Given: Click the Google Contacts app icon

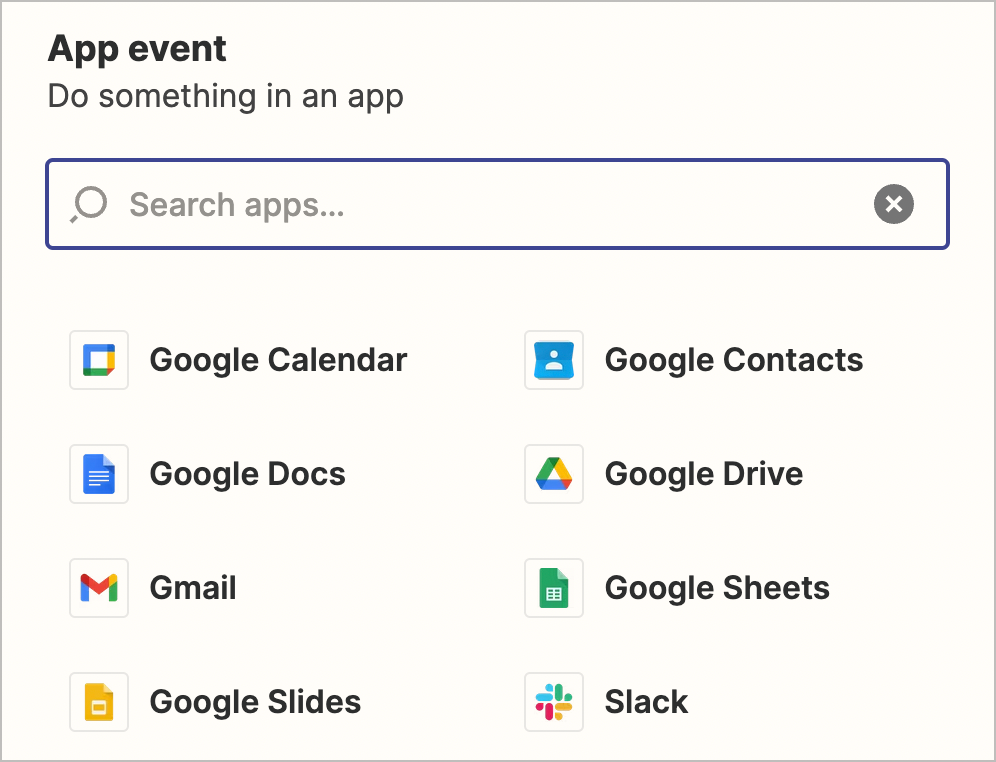Looking at the screenshot, I should [553, 359].
